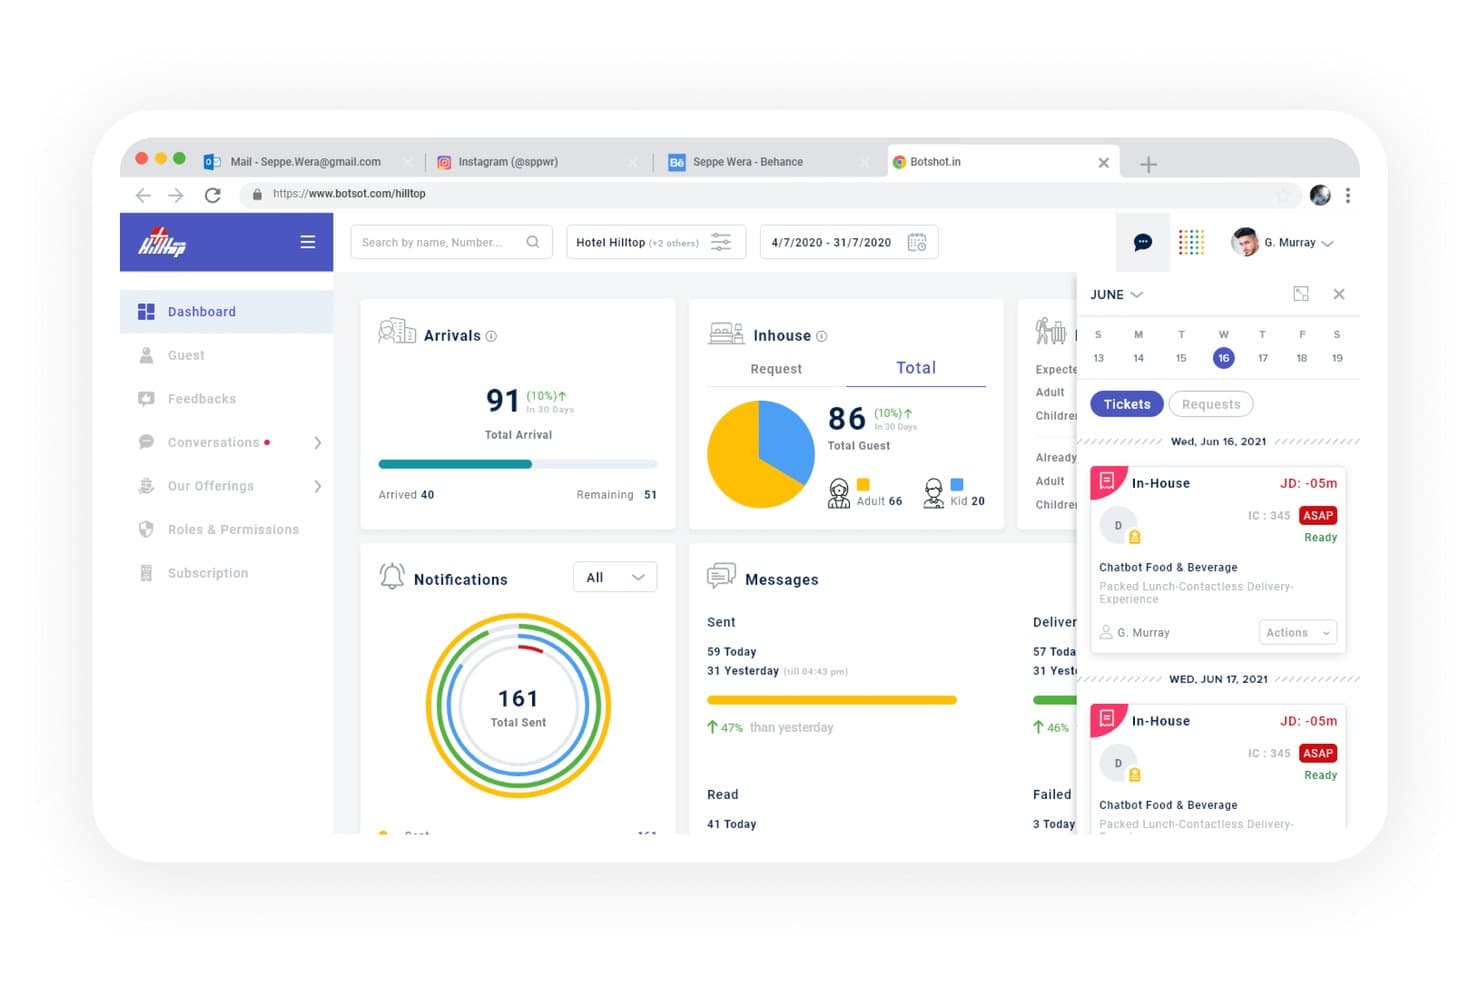Open the hamburger menu beside Hilltop logo

pyautogui.click(x=308, y=242)
